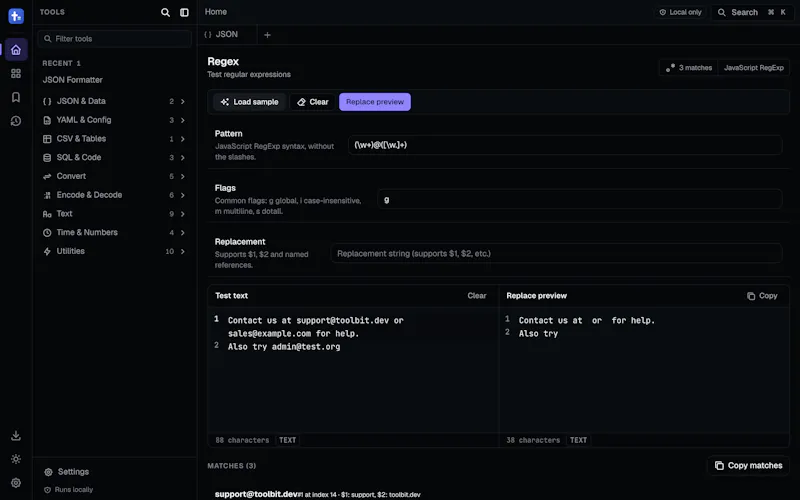Click the Filter tools input
The width and height of the screenshot is (800, 500).
pos(114,39)
